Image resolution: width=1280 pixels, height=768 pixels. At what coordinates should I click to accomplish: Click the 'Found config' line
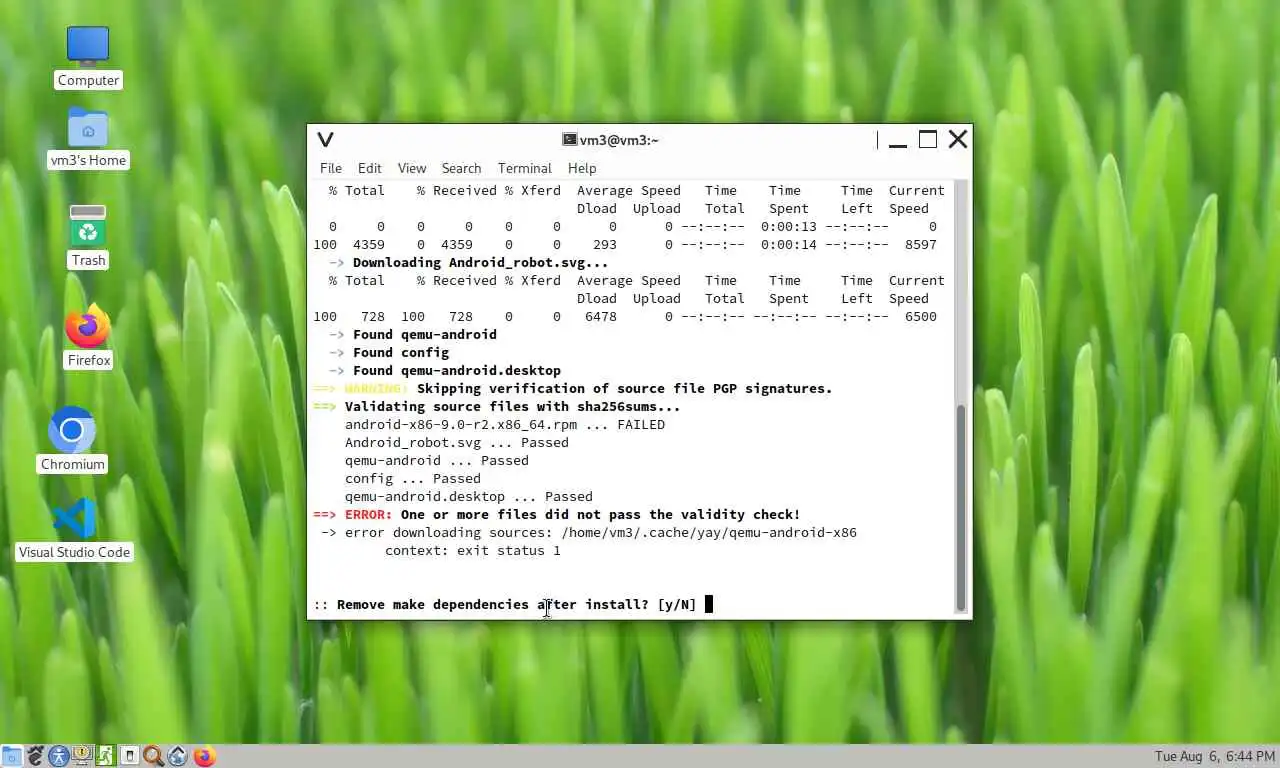tap(389, 353)
